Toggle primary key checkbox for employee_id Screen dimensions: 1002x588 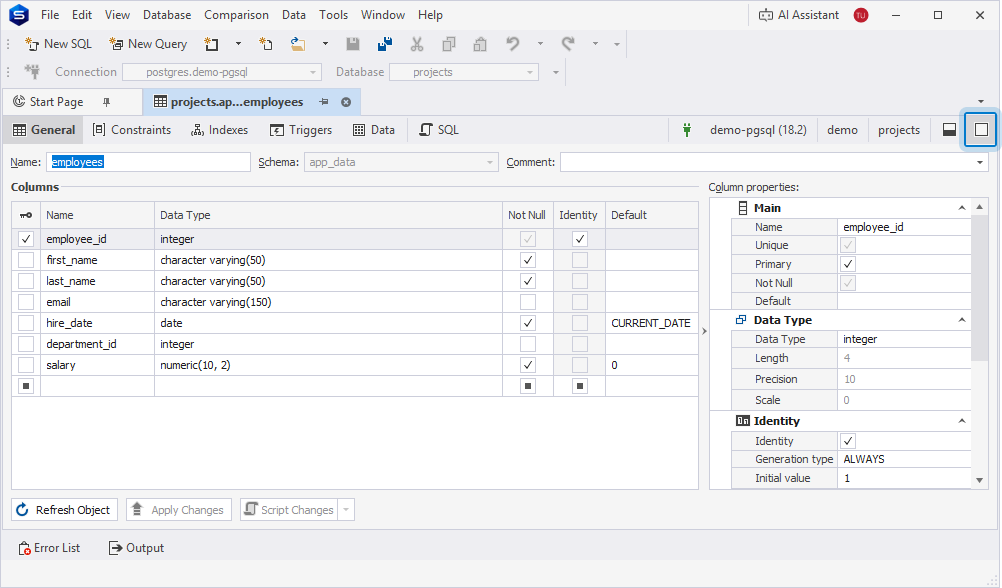pos(26,239)
